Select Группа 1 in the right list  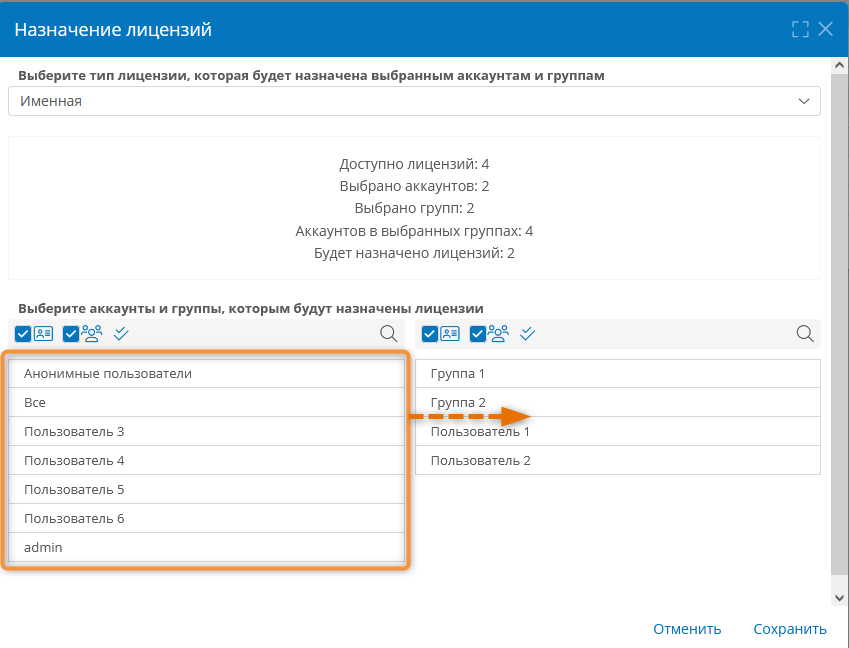click(618, 374)
